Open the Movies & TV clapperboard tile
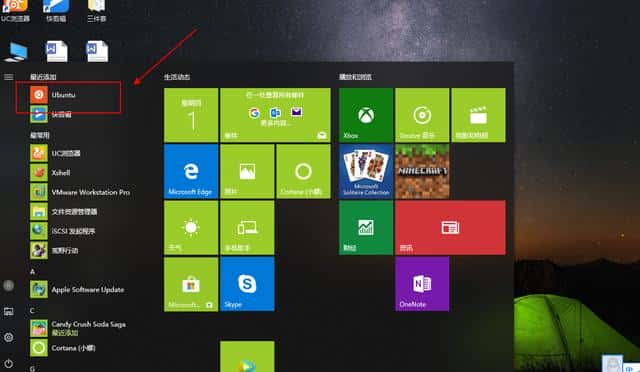The height and width of the screenshot is (372, 640). click(478, 115)
